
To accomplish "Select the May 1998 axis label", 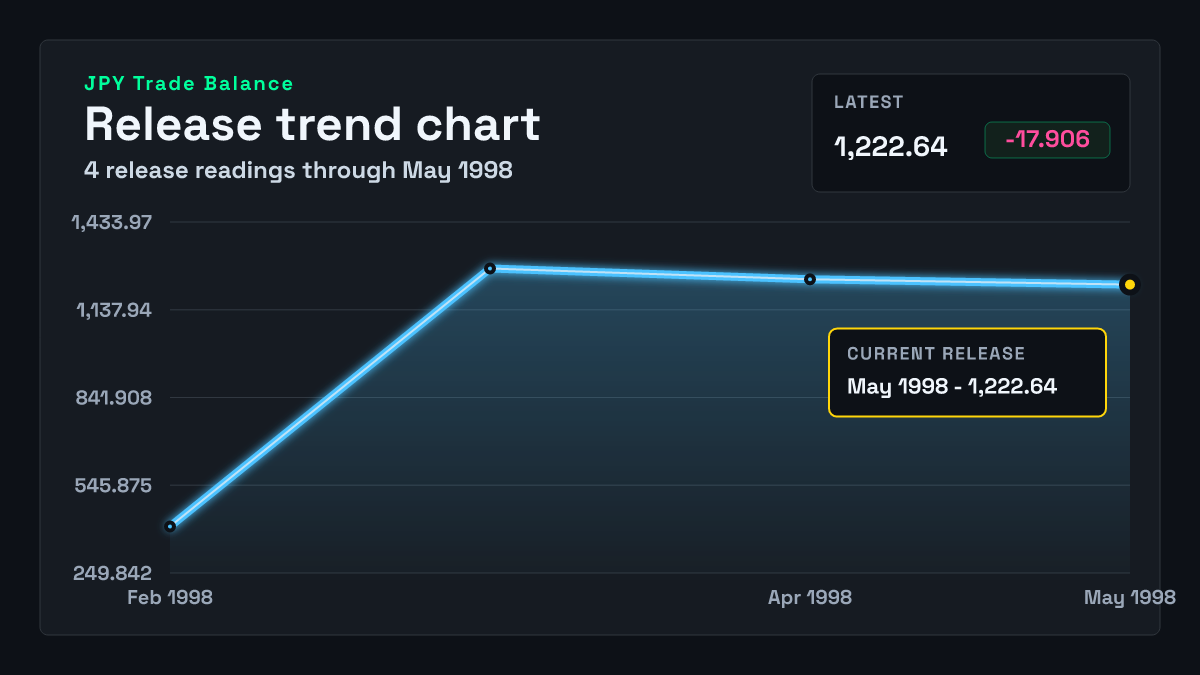I will (1130, 597).
